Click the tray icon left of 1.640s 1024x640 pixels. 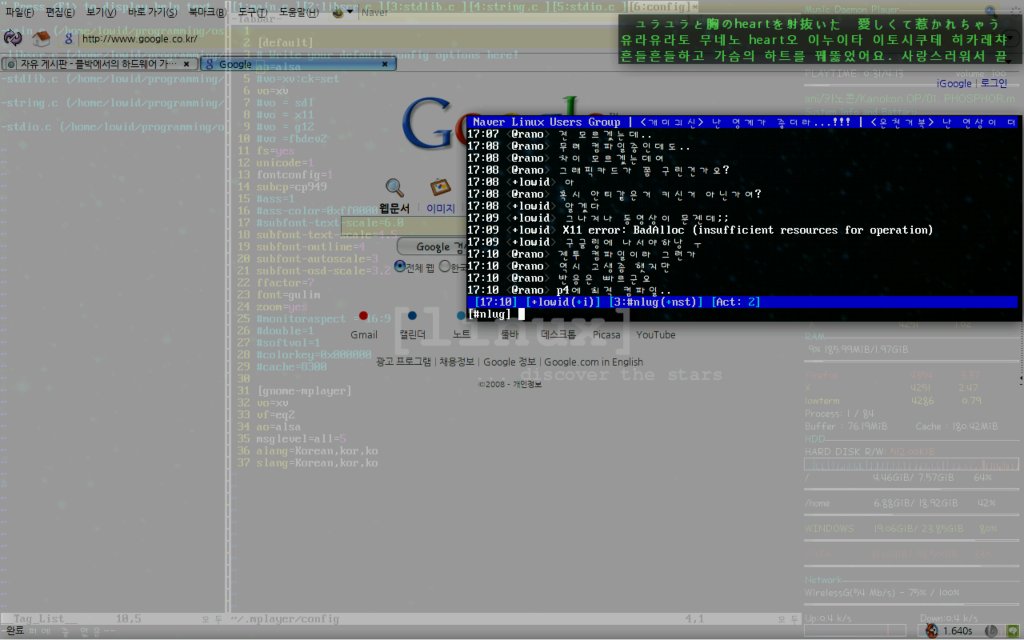932,630
